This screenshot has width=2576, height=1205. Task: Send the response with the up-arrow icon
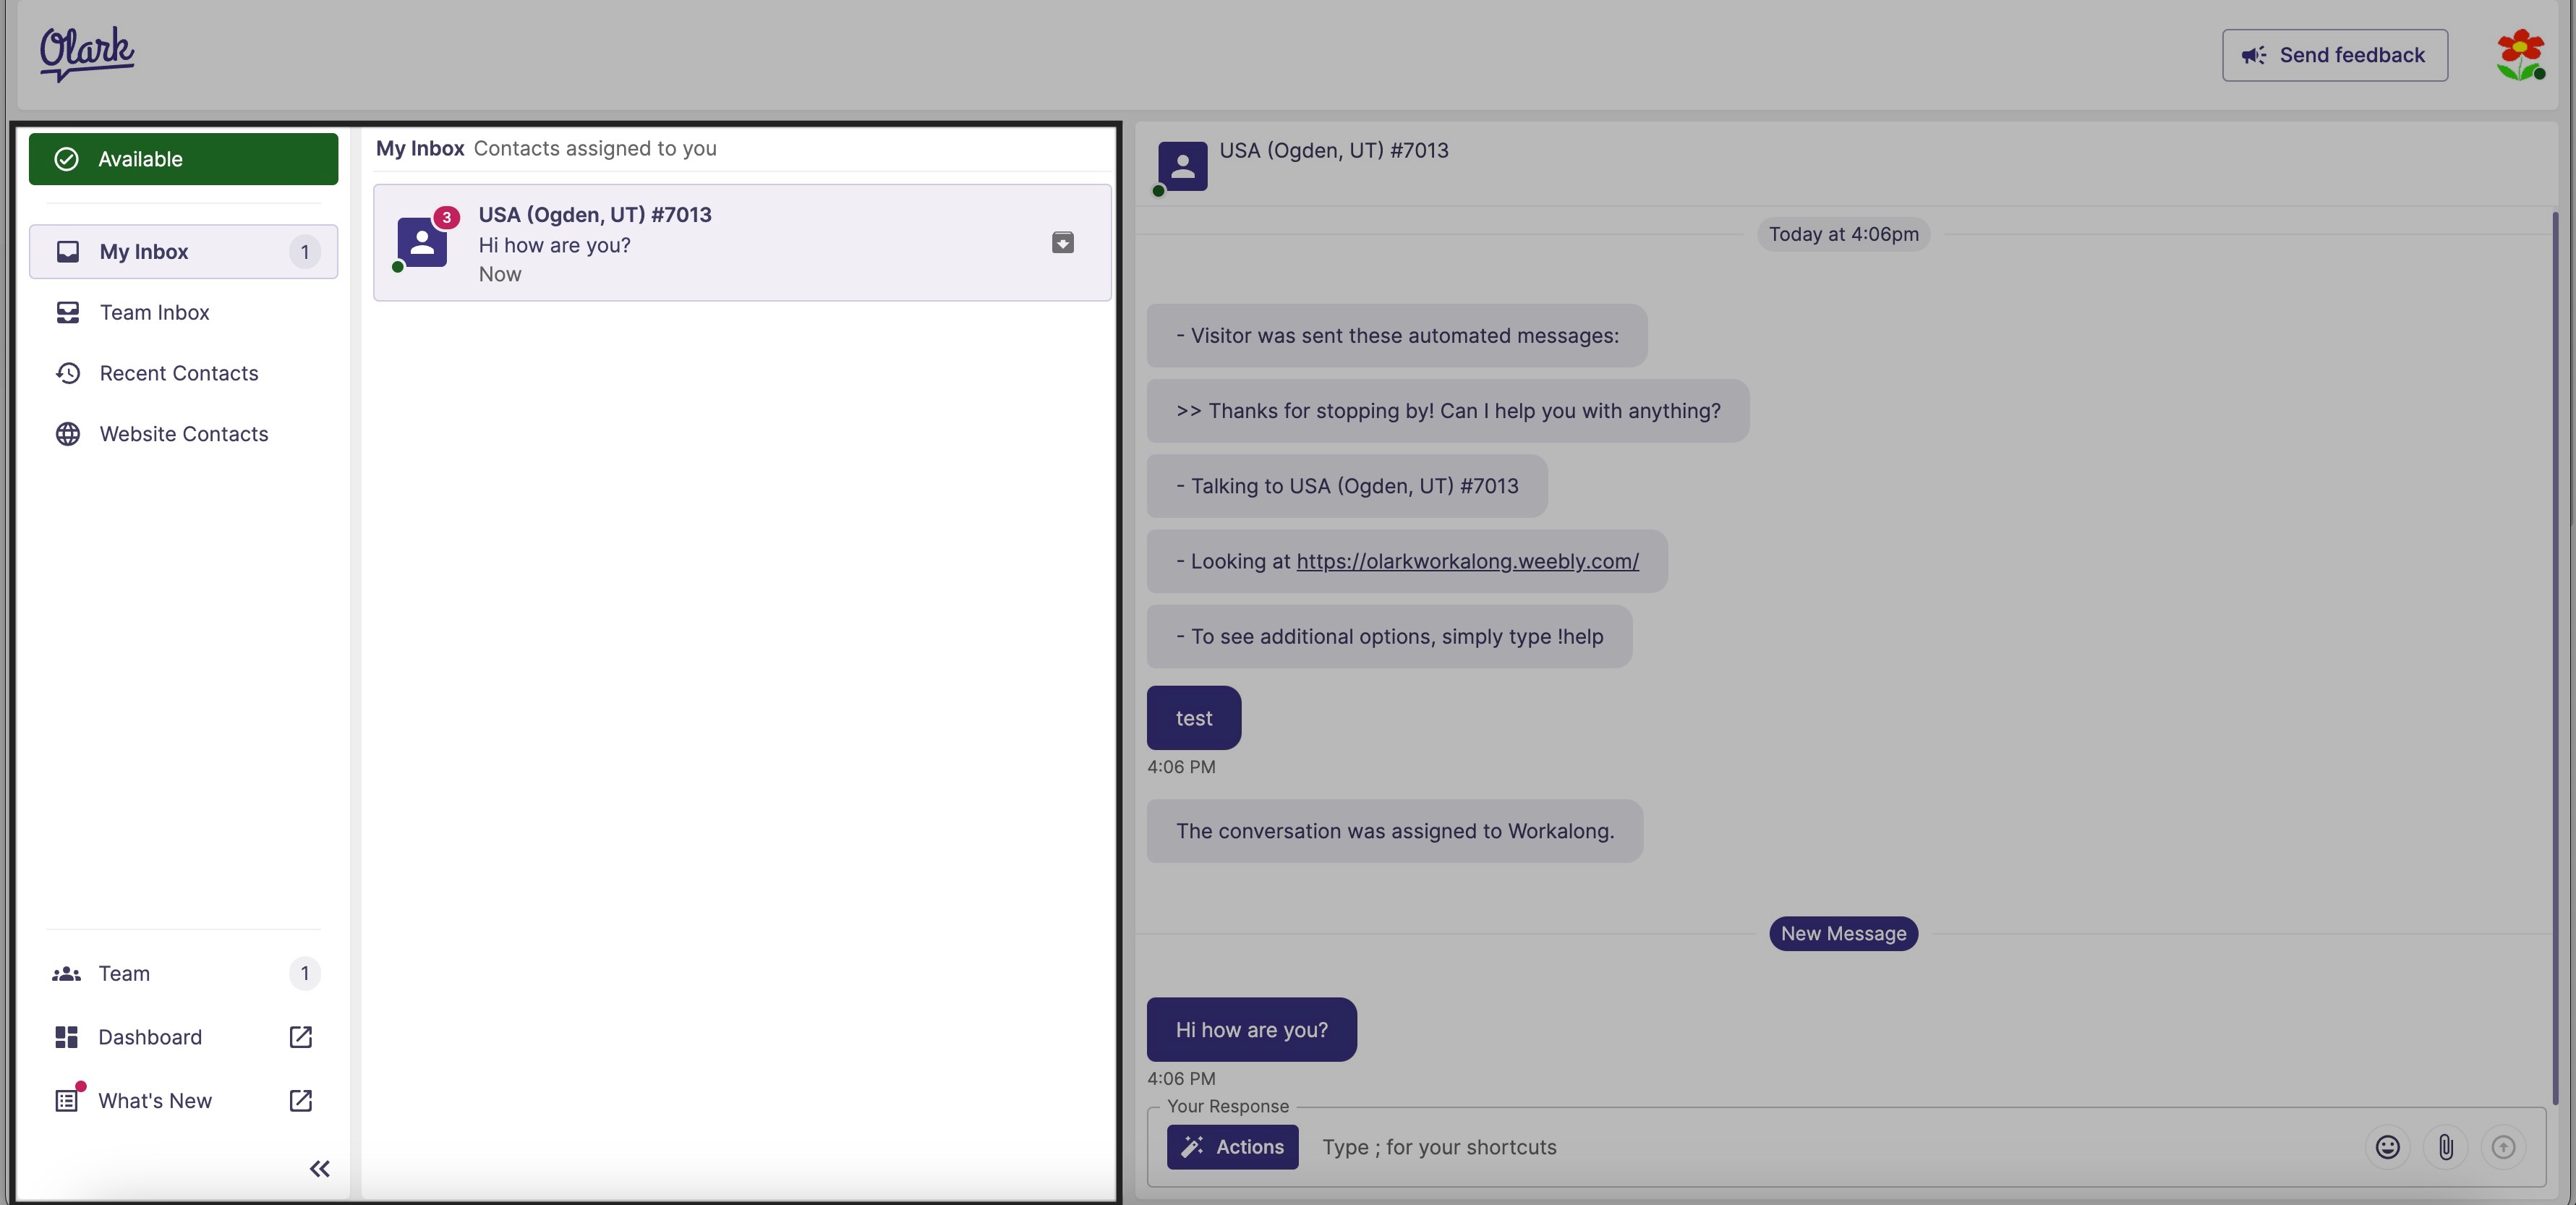coord(2504,1147)
